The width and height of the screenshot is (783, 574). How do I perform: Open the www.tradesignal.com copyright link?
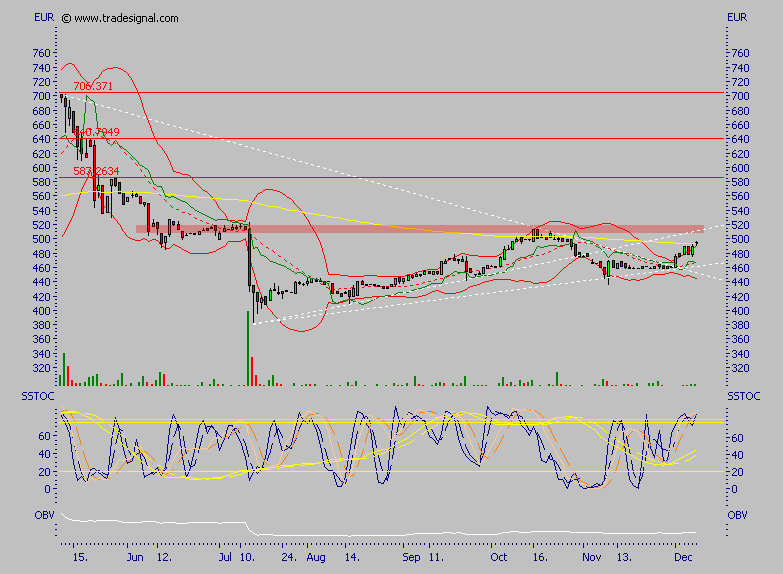[126, 18]
